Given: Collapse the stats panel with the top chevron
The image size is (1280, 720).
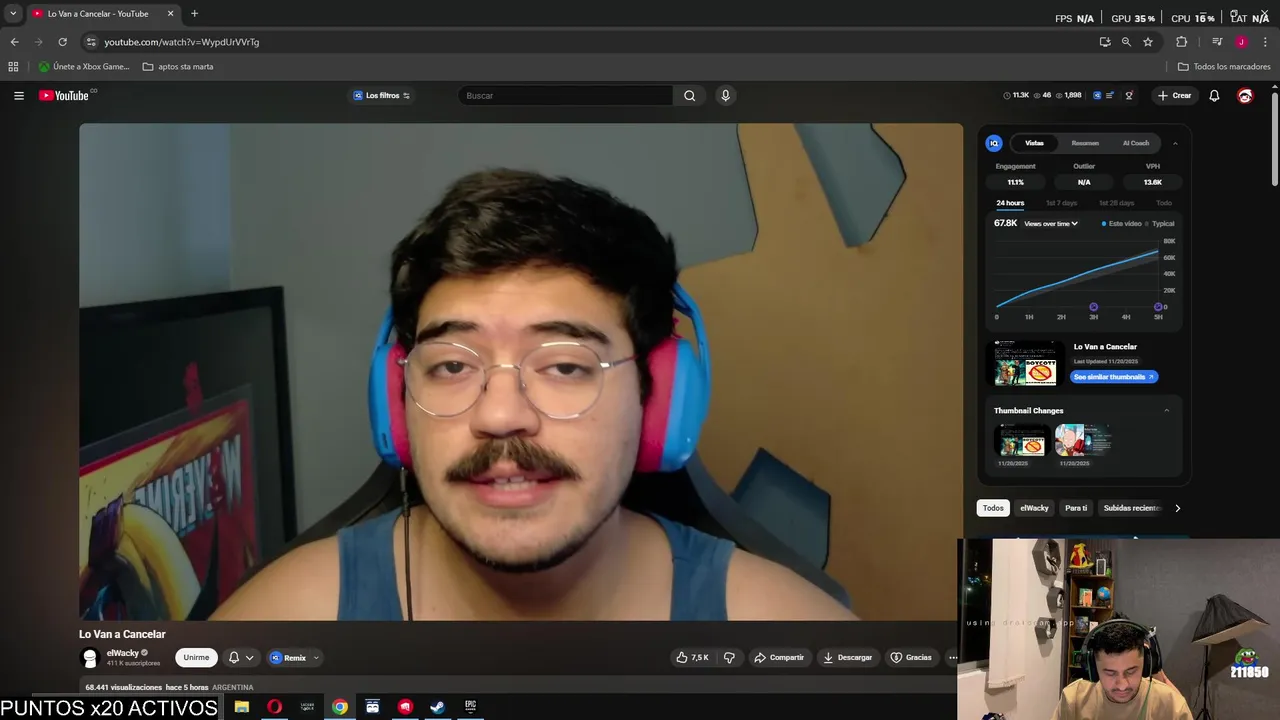Looking at the screenshot, I should 1175,143.
